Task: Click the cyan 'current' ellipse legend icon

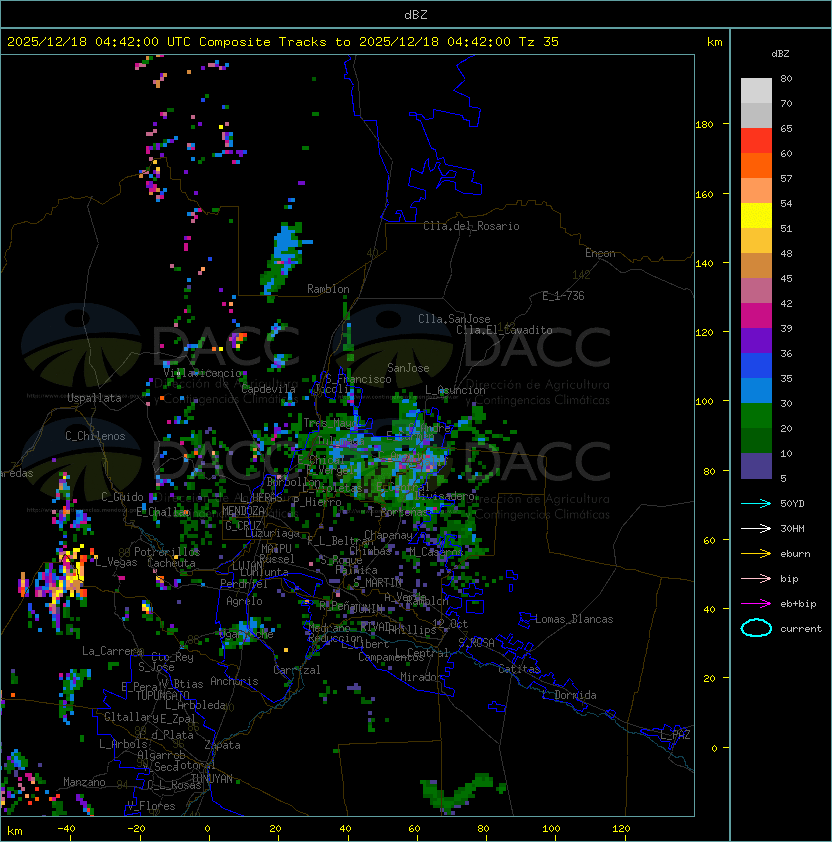Action: point(756,628)
